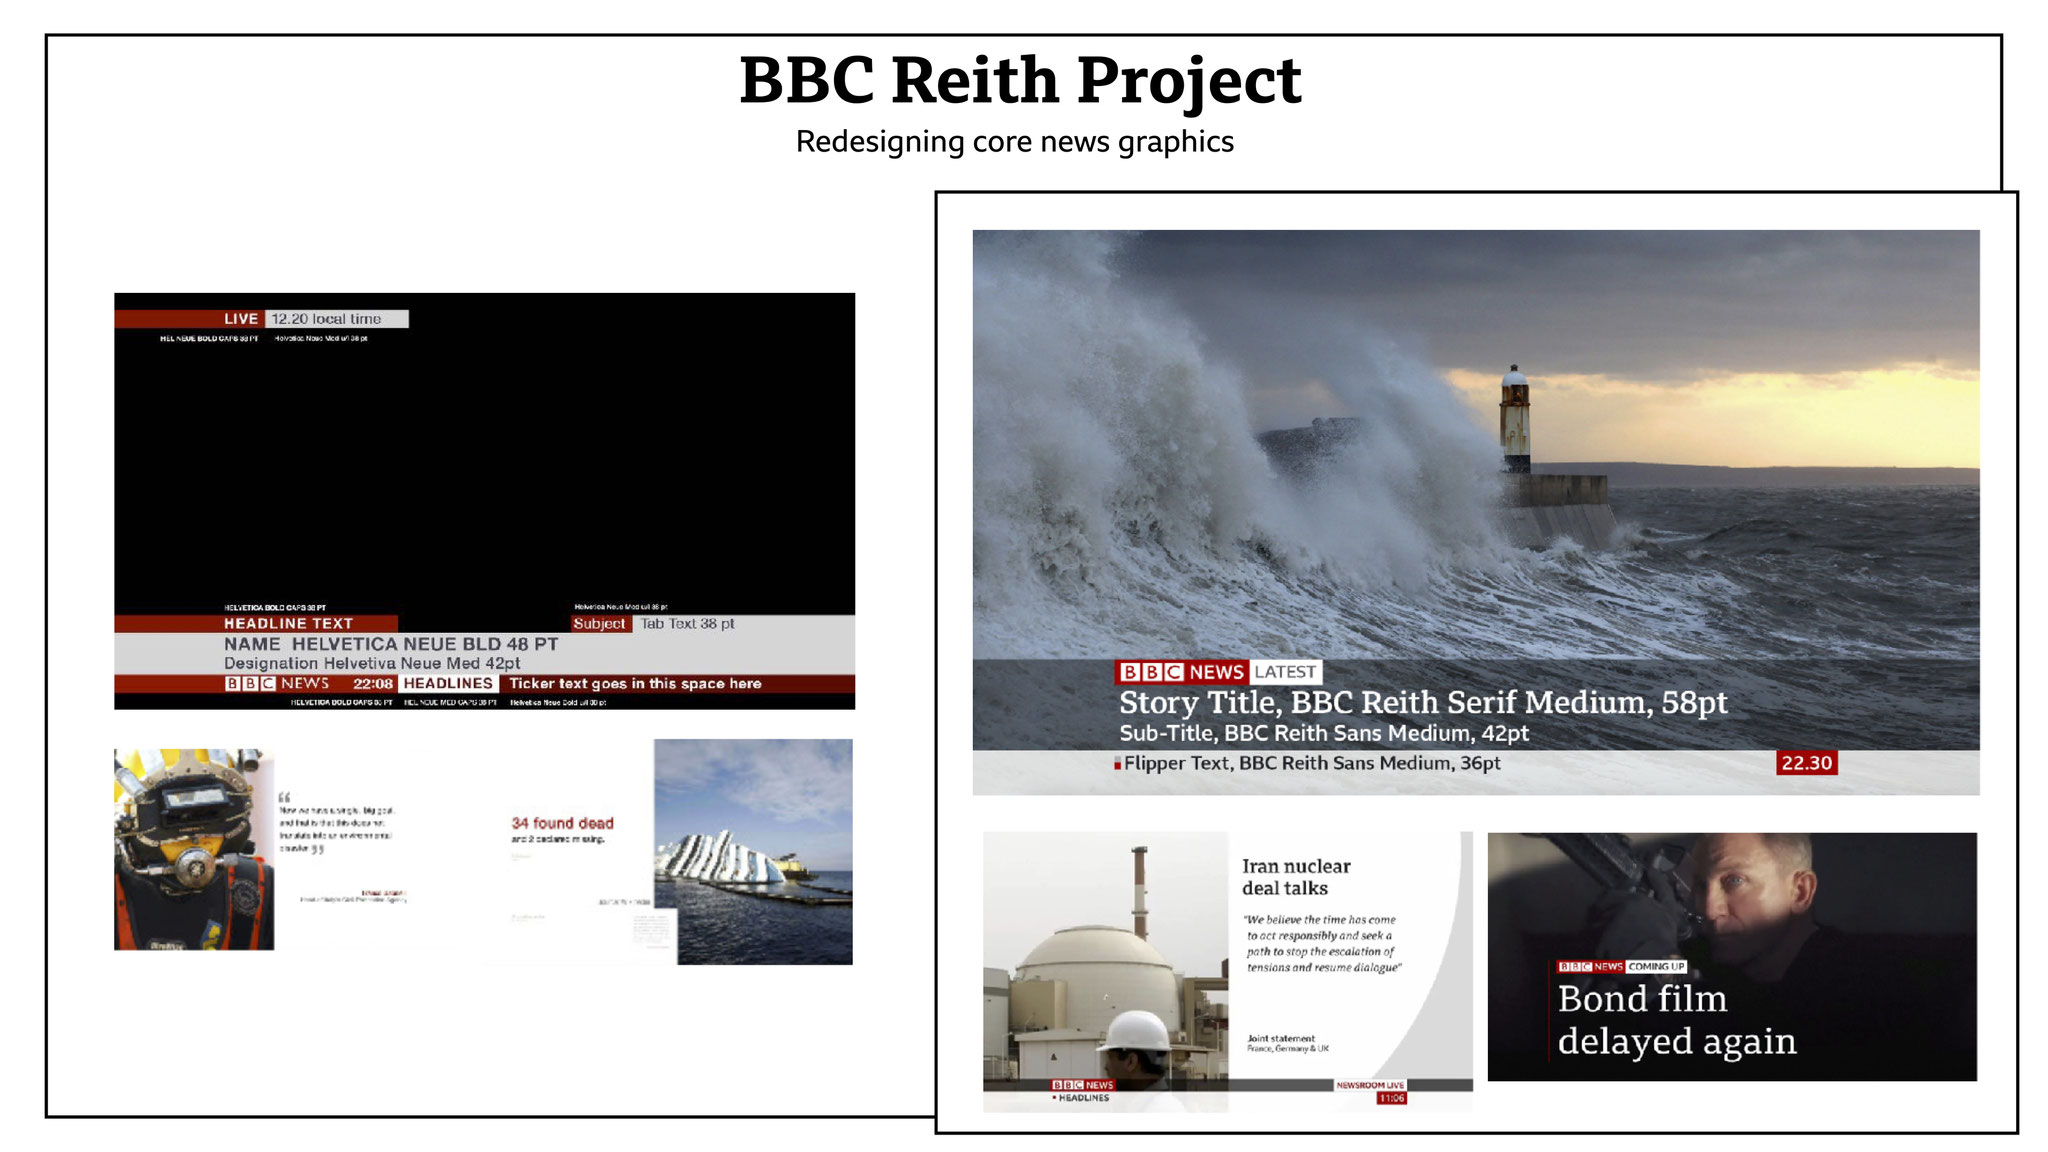2048x1152 pixels.
Task: Click "HEADLINES" under Iran graphic logo
Action: (x=1083, y=1098)
